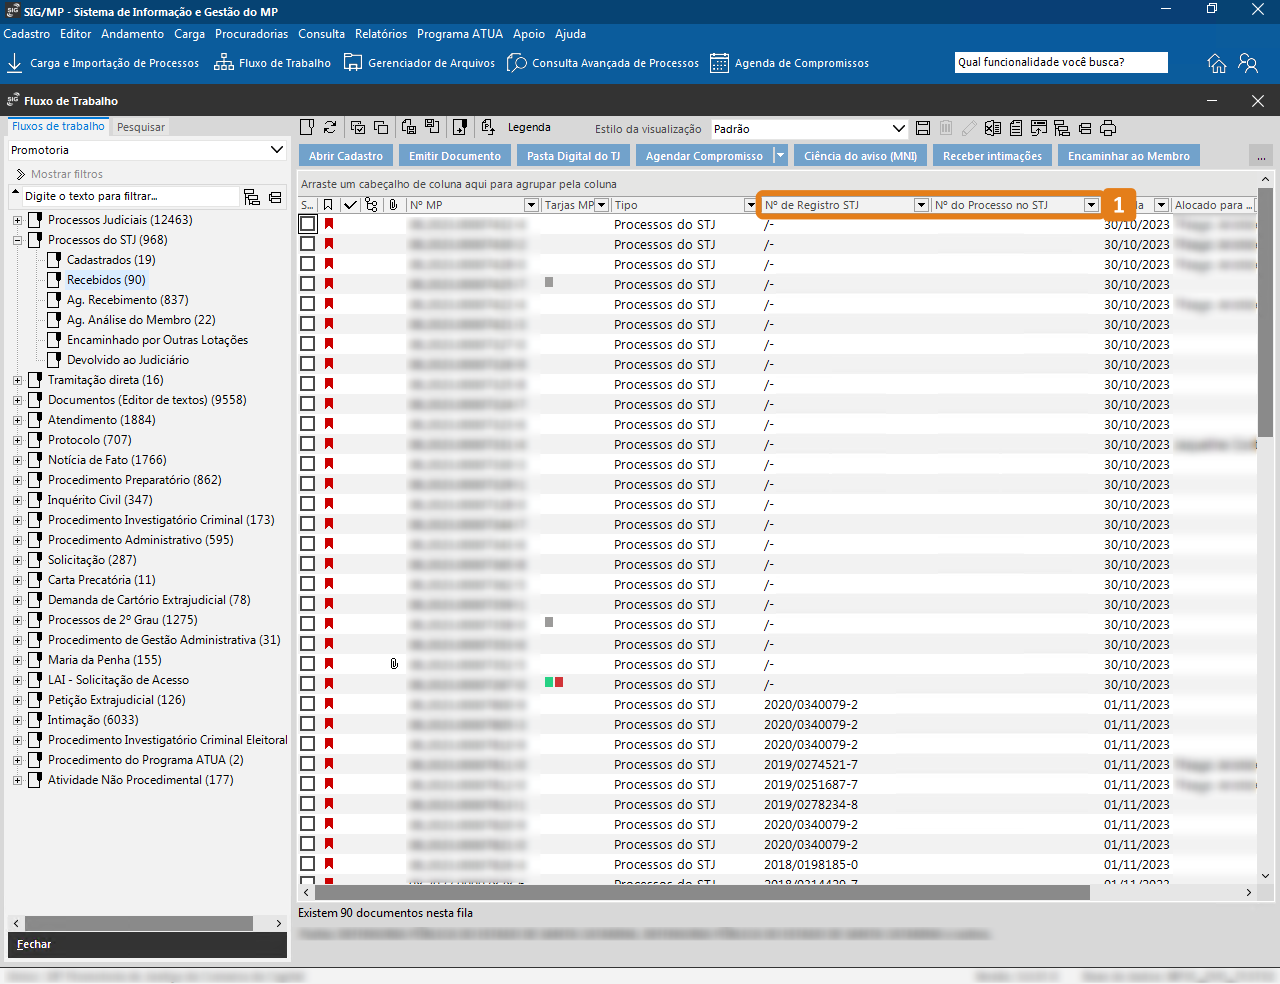Open Consulta Avançada de Processos

click(603, 63)
